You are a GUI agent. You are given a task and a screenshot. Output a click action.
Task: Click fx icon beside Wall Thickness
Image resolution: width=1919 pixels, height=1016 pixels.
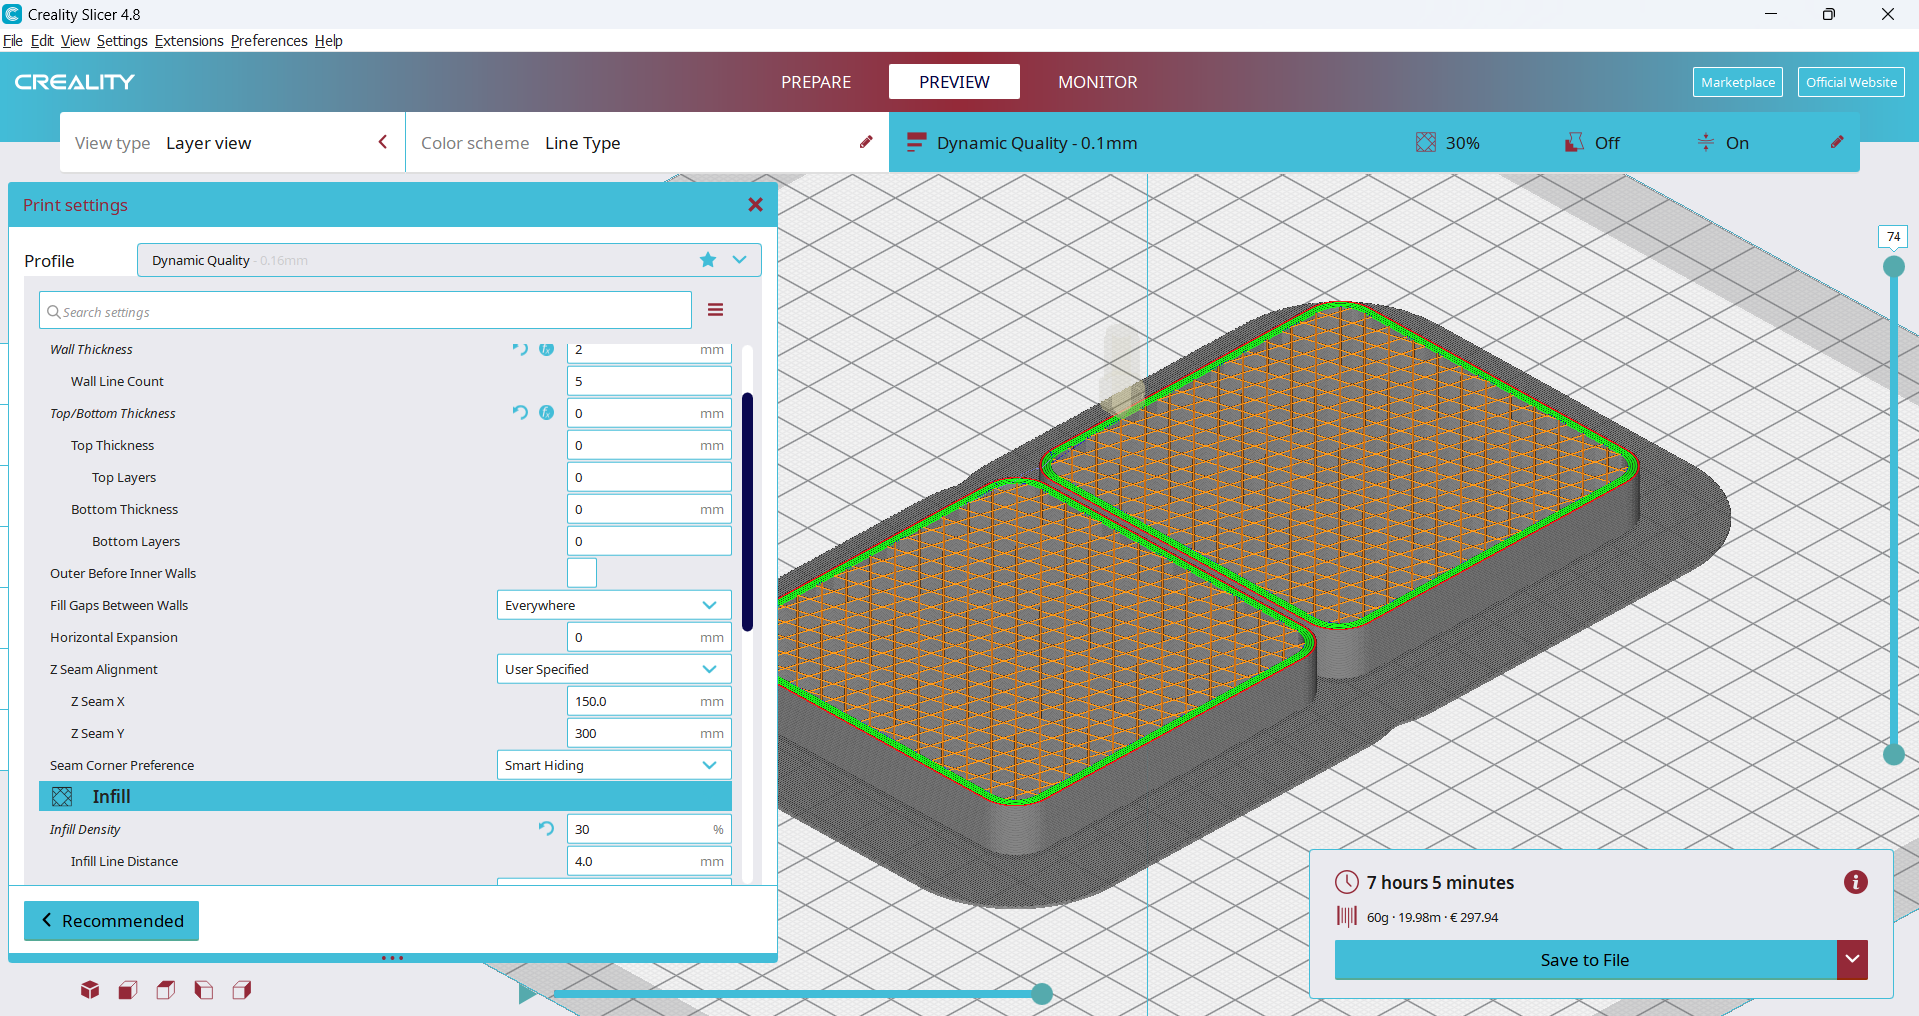(x=546, y=349)
